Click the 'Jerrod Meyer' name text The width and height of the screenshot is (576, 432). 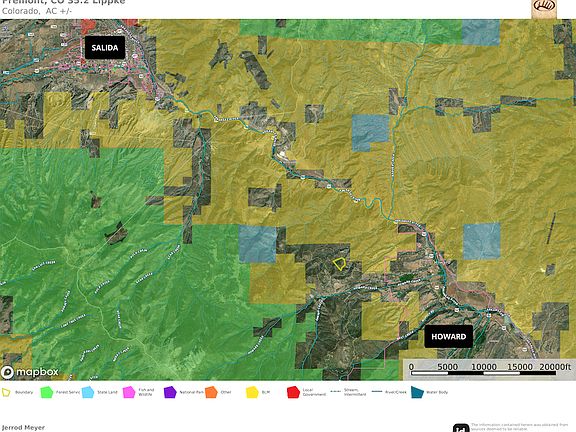point(23,428)
